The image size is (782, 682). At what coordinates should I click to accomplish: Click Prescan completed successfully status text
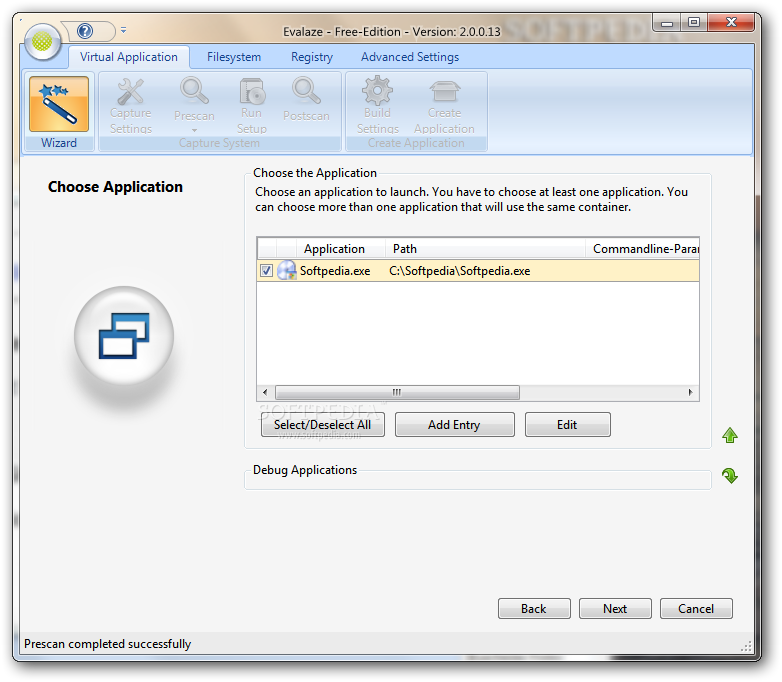click(x=107, y=644)
